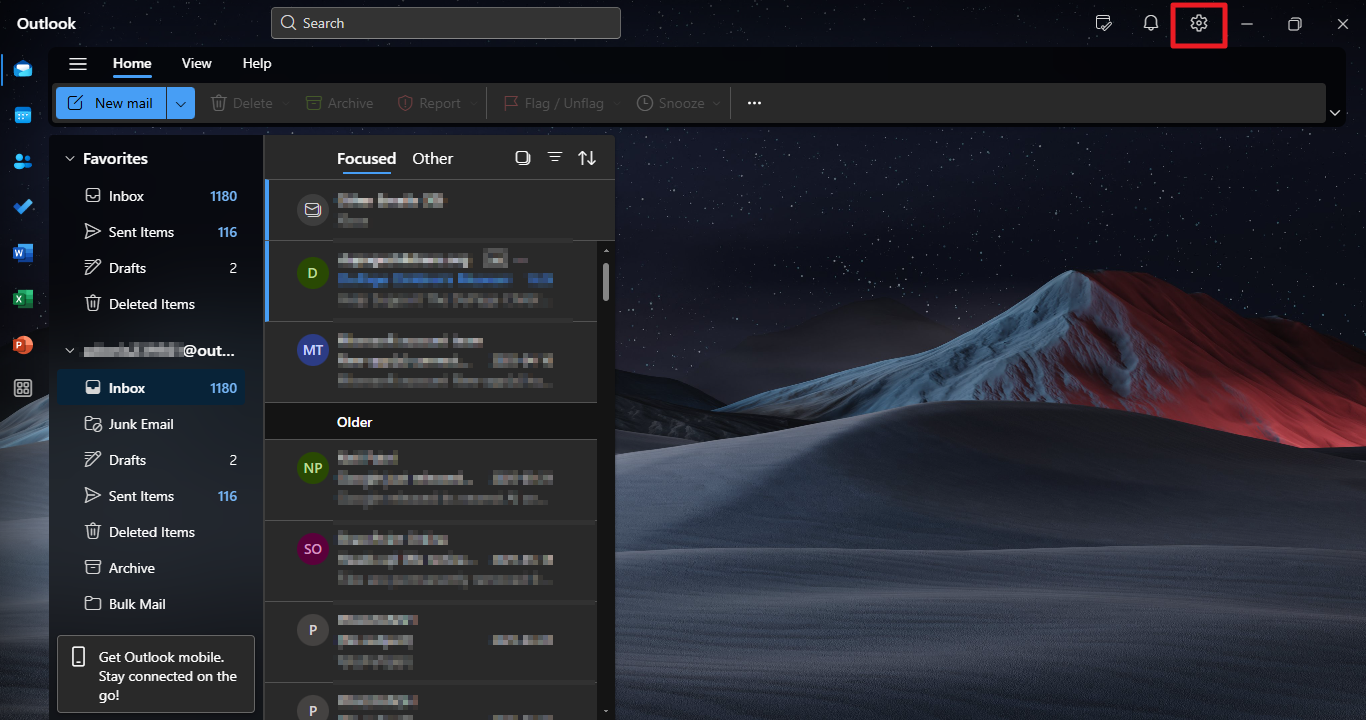Launch Word from the sidebar
The height and width of the screenshot is (720, 1366).
pos(22,253)
